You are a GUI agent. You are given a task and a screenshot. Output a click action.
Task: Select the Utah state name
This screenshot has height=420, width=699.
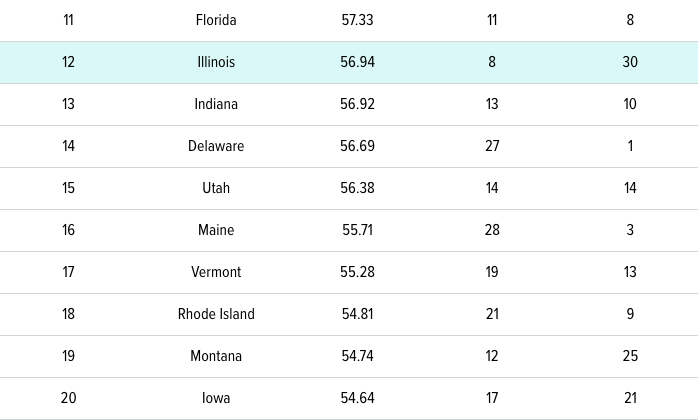tap(216, 188)
